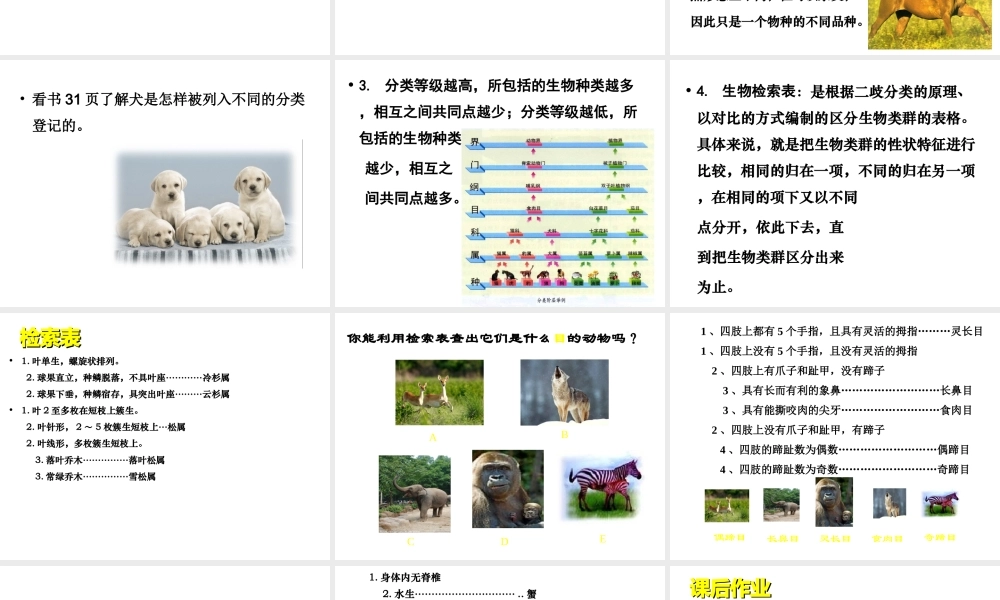The image size is (1000, 600).
Task: Click the small gorilla picture above 灵长目
Action: tap(834, 502)
